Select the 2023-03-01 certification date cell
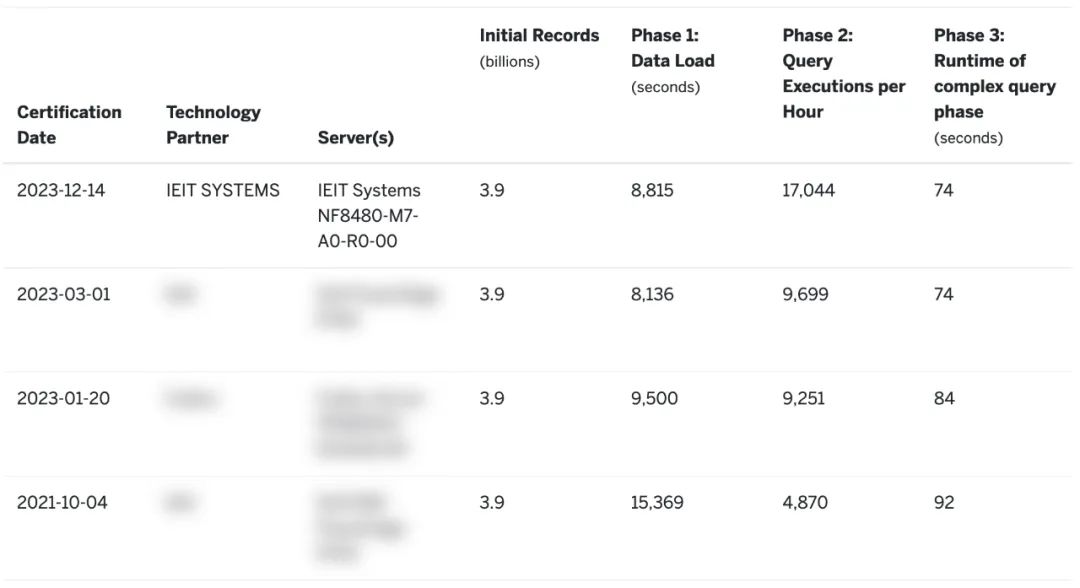The width and height of the screenshot is (1080, 588). point(63,294)
